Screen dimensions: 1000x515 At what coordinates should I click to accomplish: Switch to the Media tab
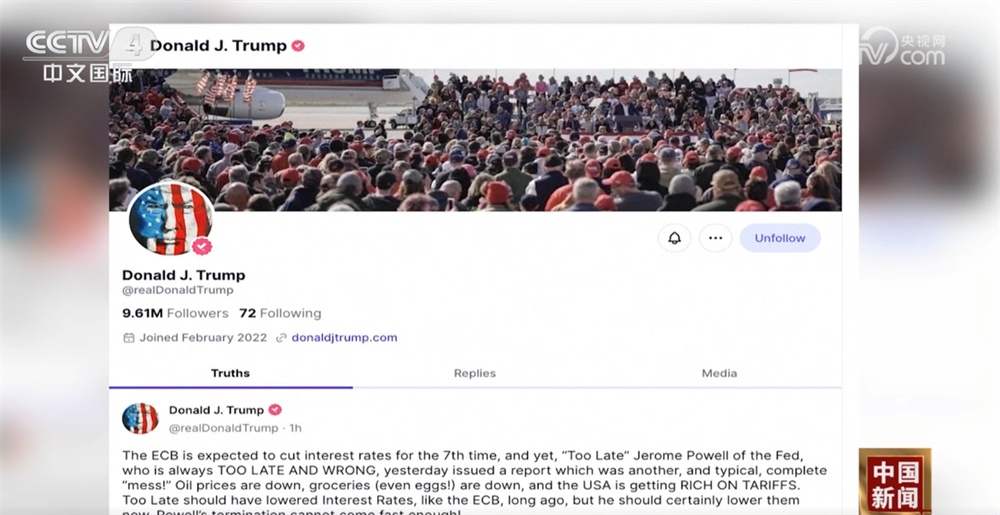(719, 374)
